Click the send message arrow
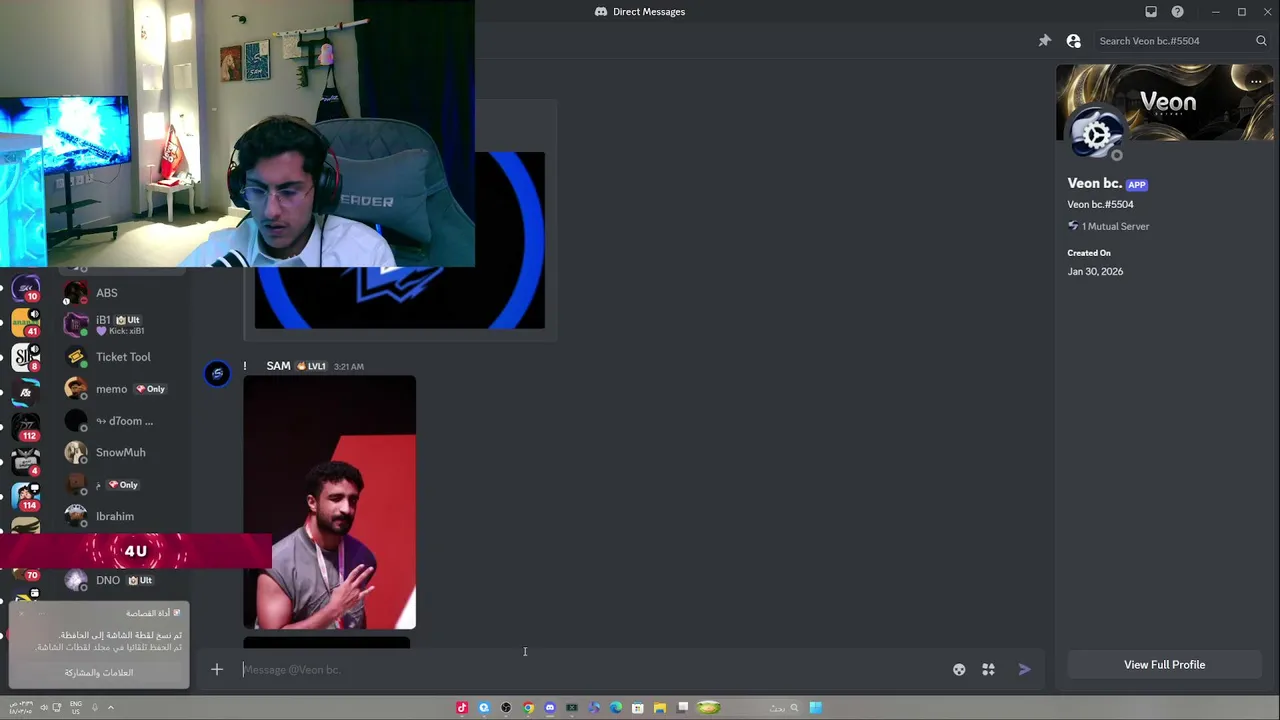This screenshot has width=1280, height=720. point(1024,670)
